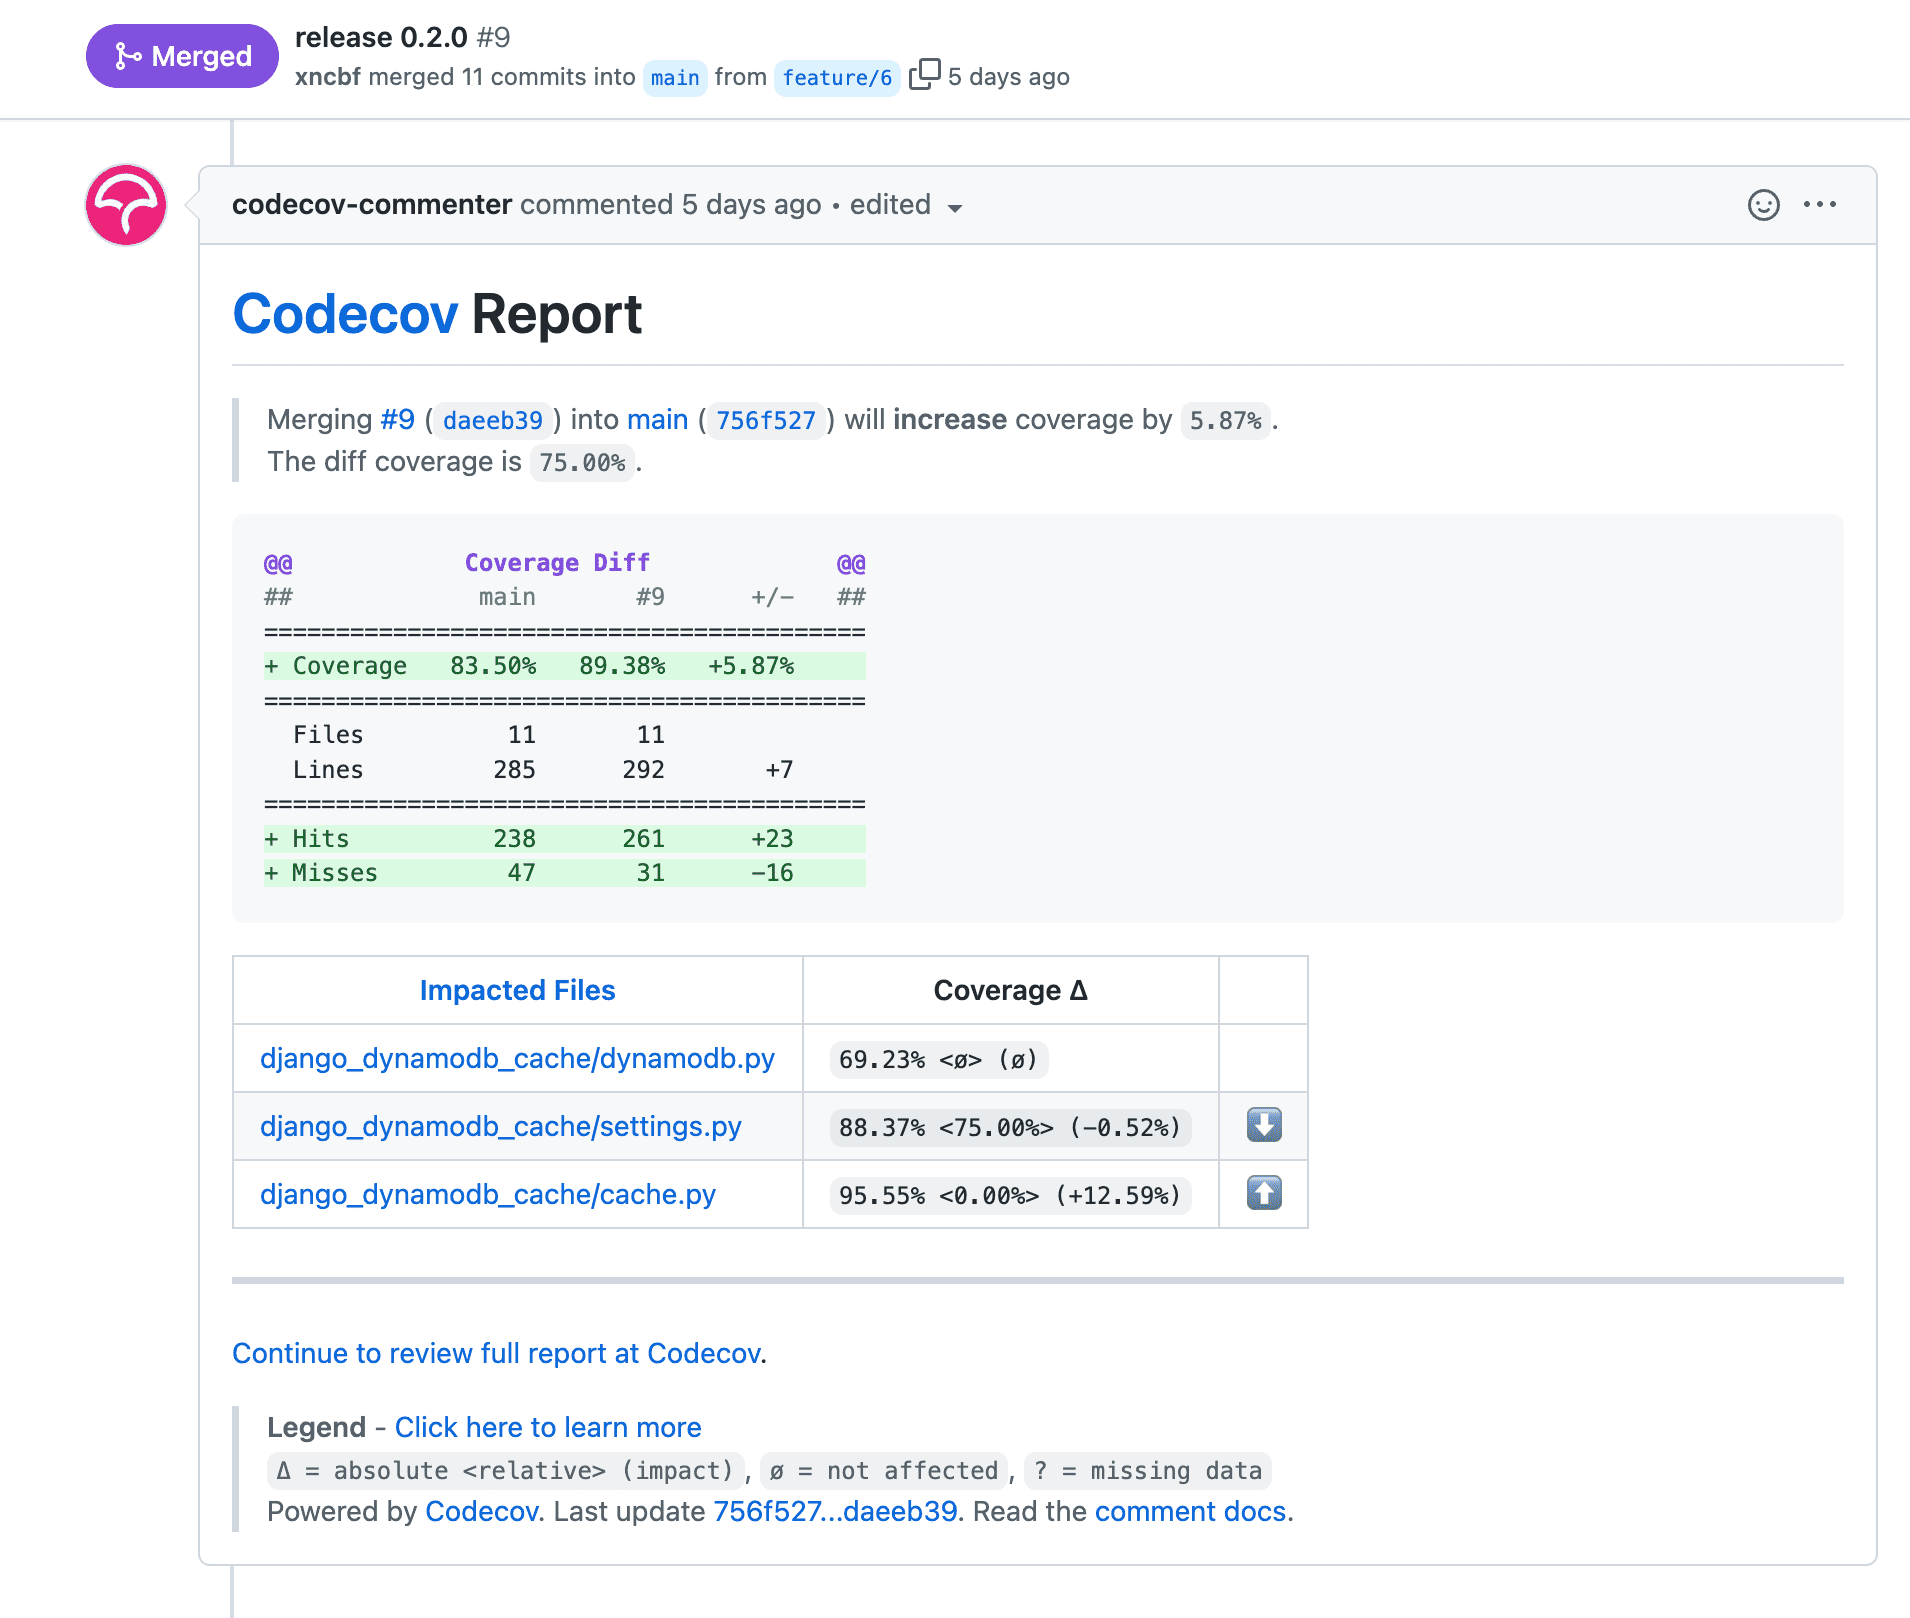Select the feature/6 branch label
Image resolution: width=1910 pixels, height=1618 pixels.
coord(837,78)
